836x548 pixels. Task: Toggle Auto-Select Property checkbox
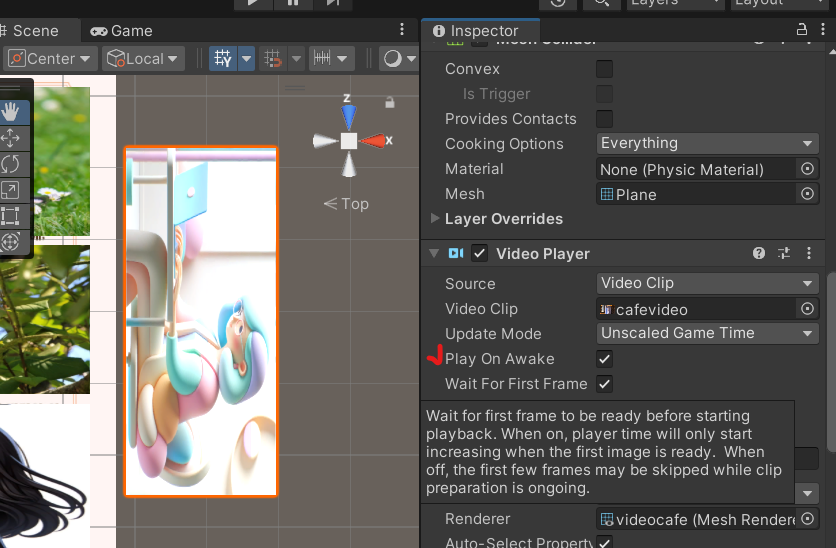coord(604,542)
